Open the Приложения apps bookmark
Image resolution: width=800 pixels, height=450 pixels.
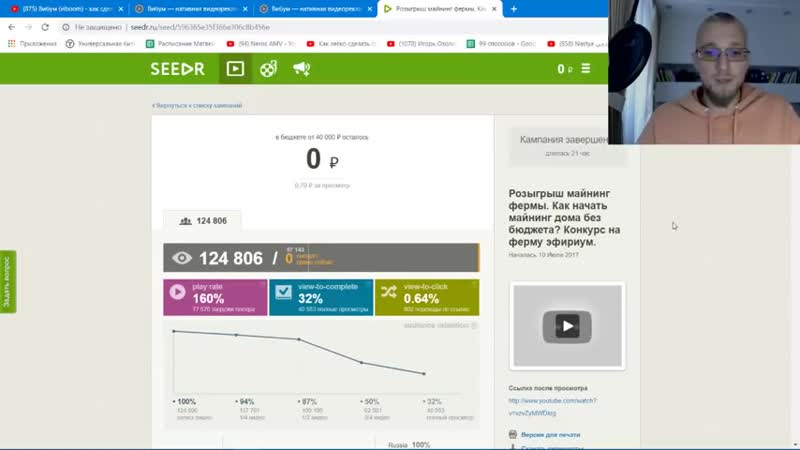tap(32, 44)
